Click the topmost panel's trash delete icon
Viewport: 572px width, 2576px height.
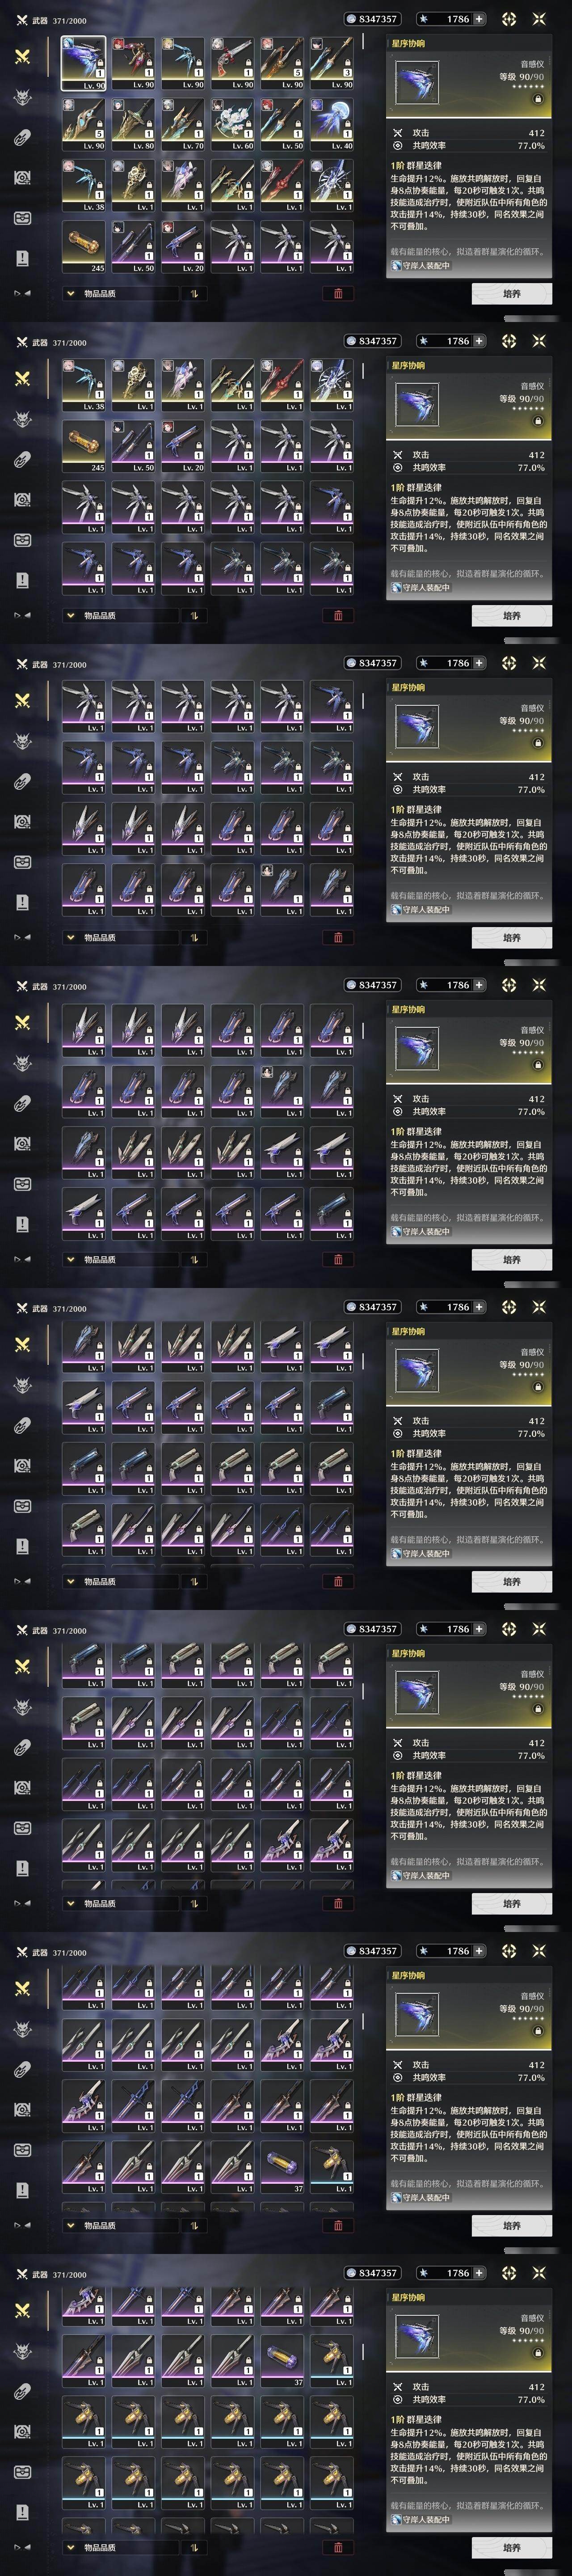pos(337,293)
